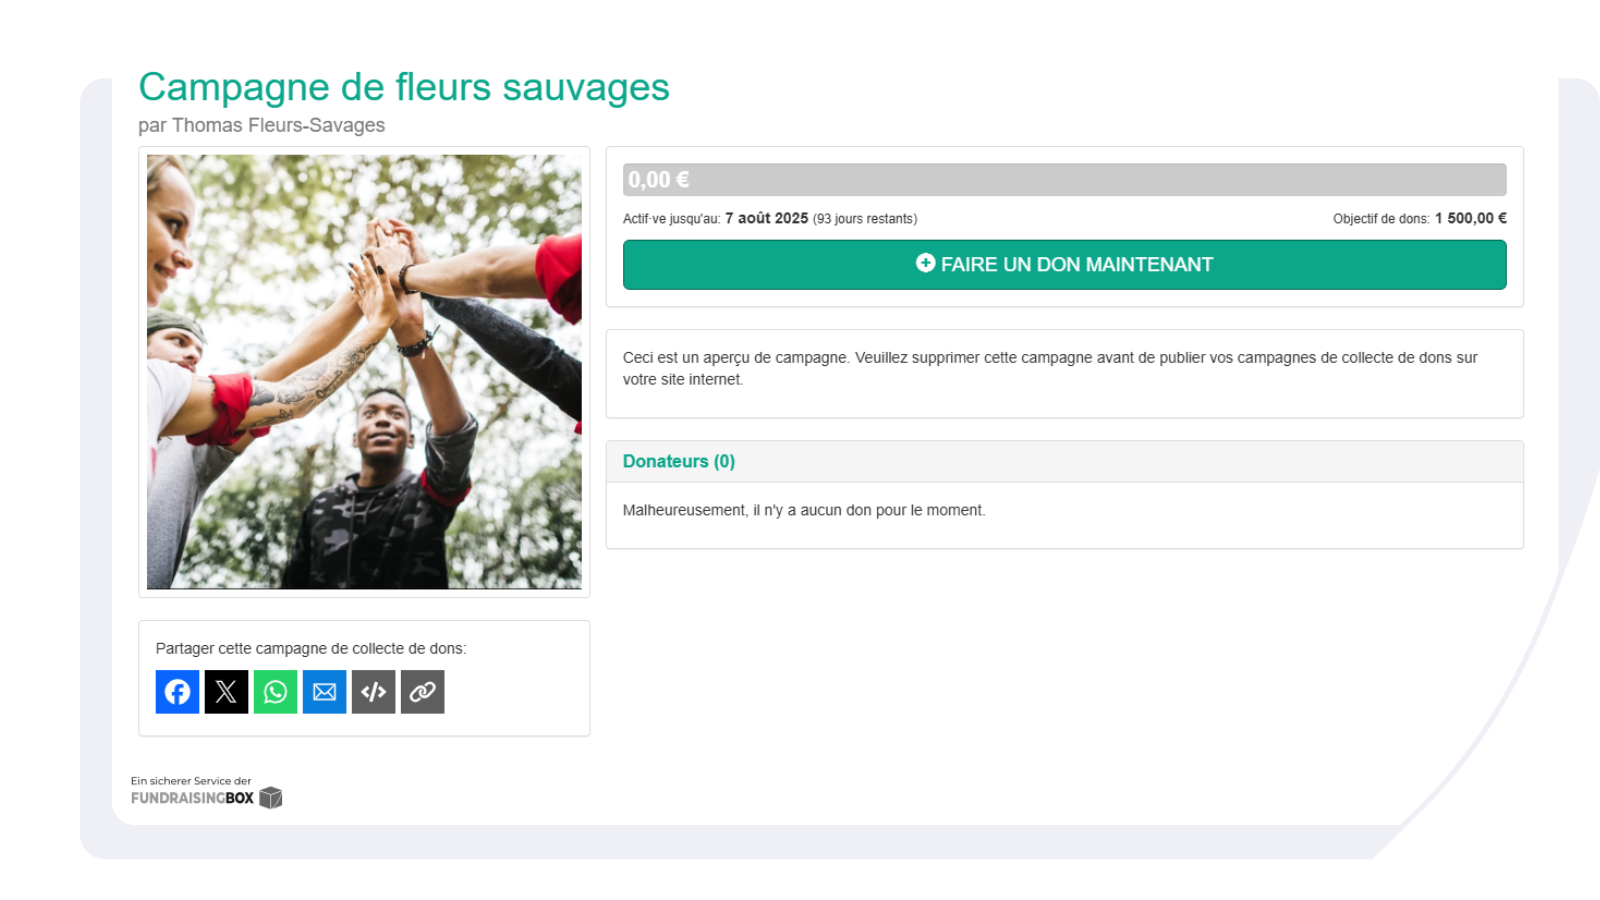This screenshot has height=900, width=1600.
Task: Click FAIRE UN DON MAINTENANT button
Action: click(1064, 265)
